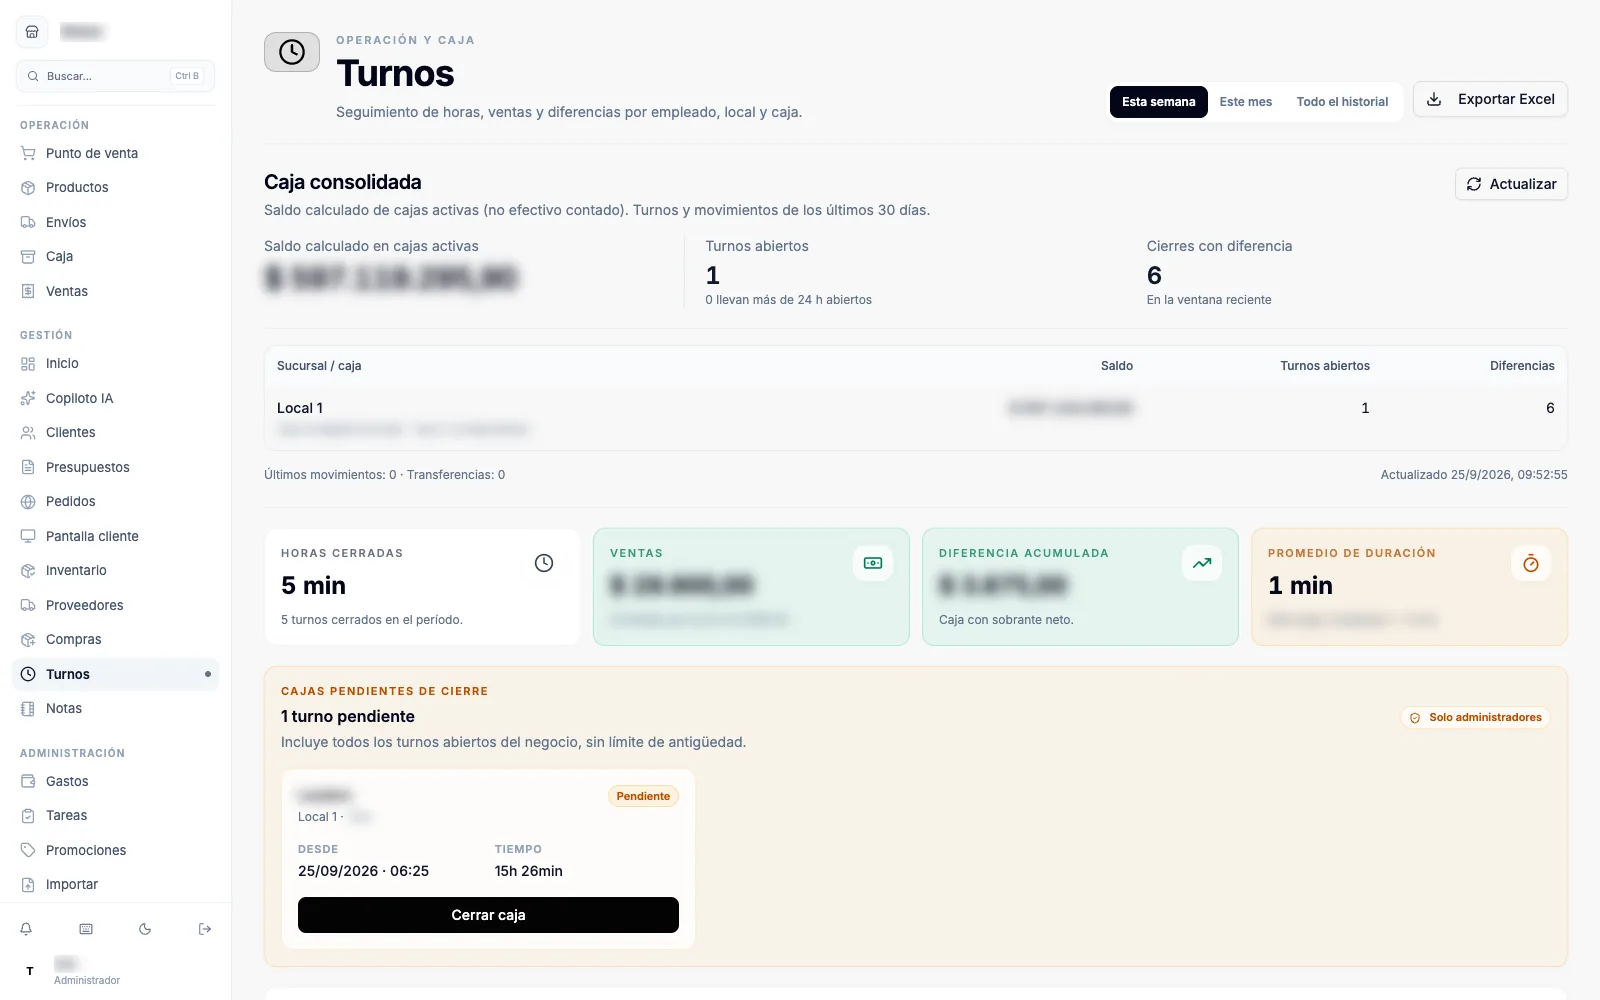Screen dimensions: 1600x1000
Task: Open Notas section
Action: [116, 708]
